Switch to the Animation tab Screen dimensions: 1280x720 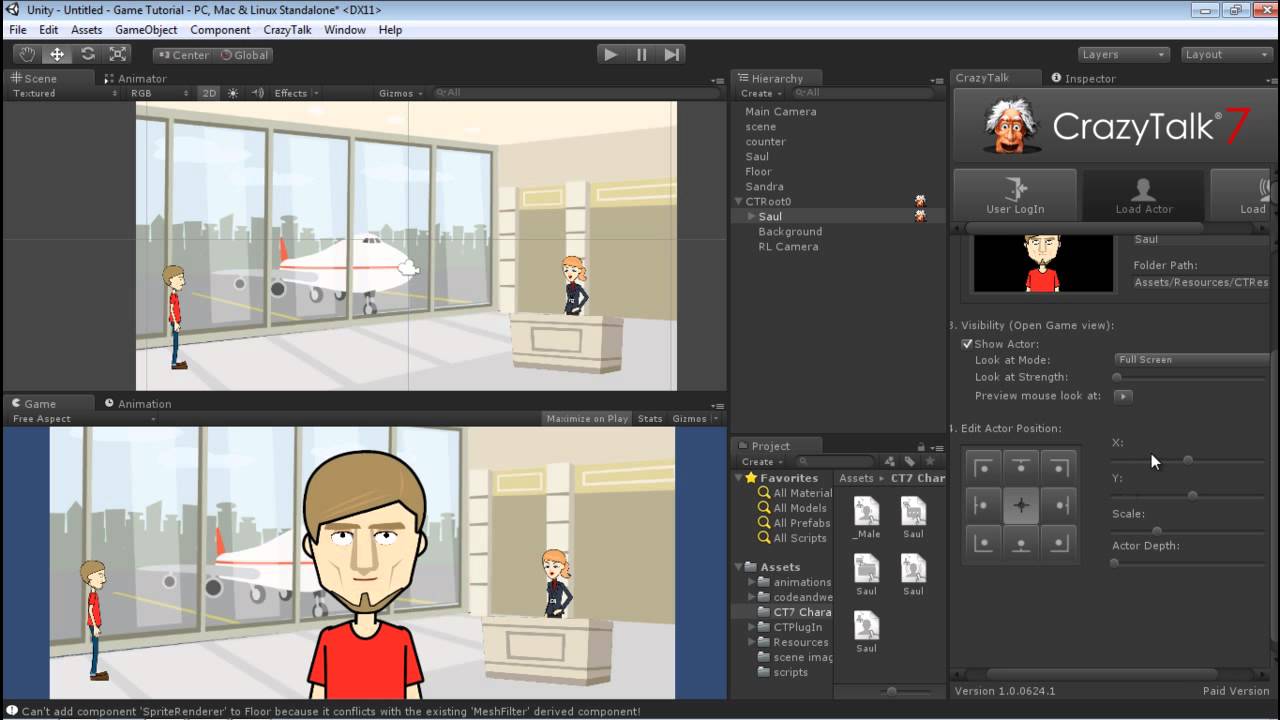pos(136,404)
